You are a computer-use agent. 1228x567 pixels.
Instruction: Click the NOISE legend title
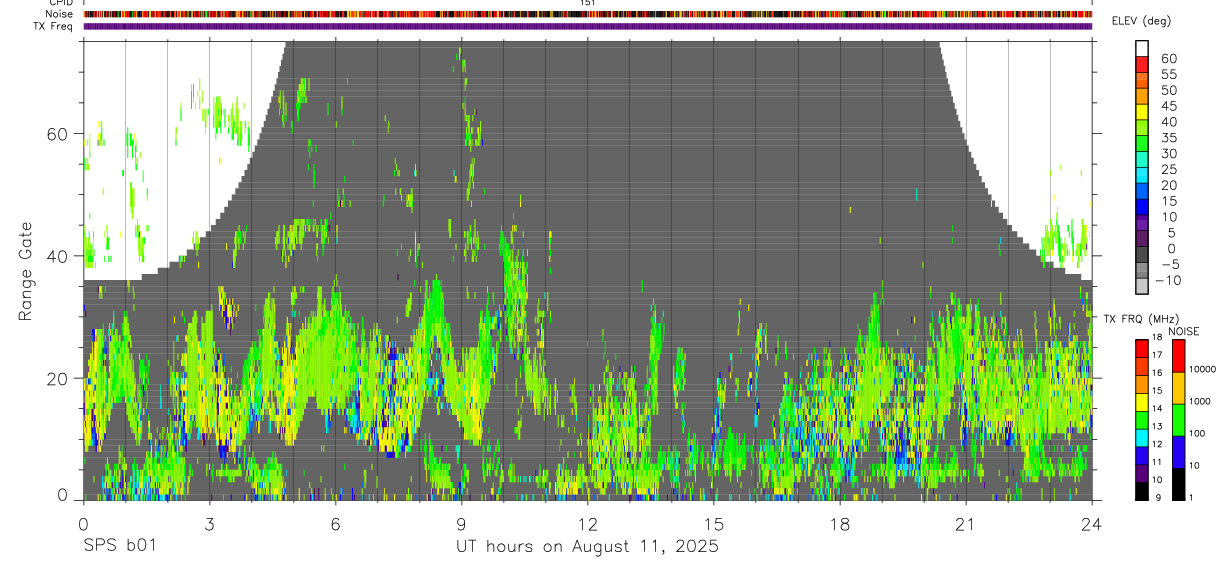click(1184, 331)
